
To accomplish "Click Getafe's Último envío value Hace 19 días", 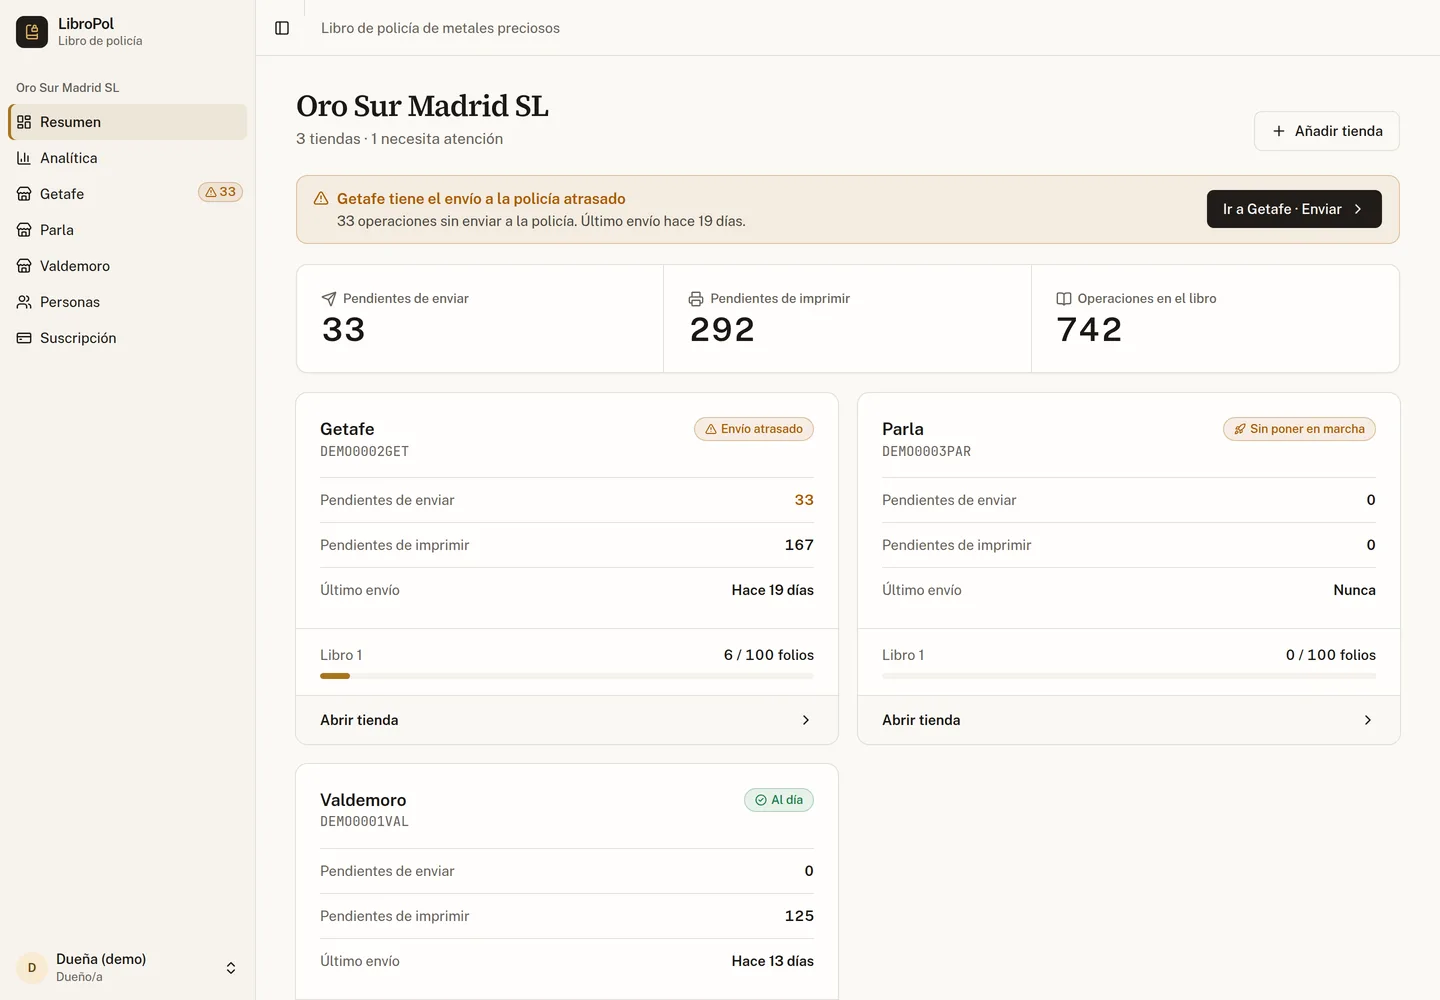I will click(772, 590).
